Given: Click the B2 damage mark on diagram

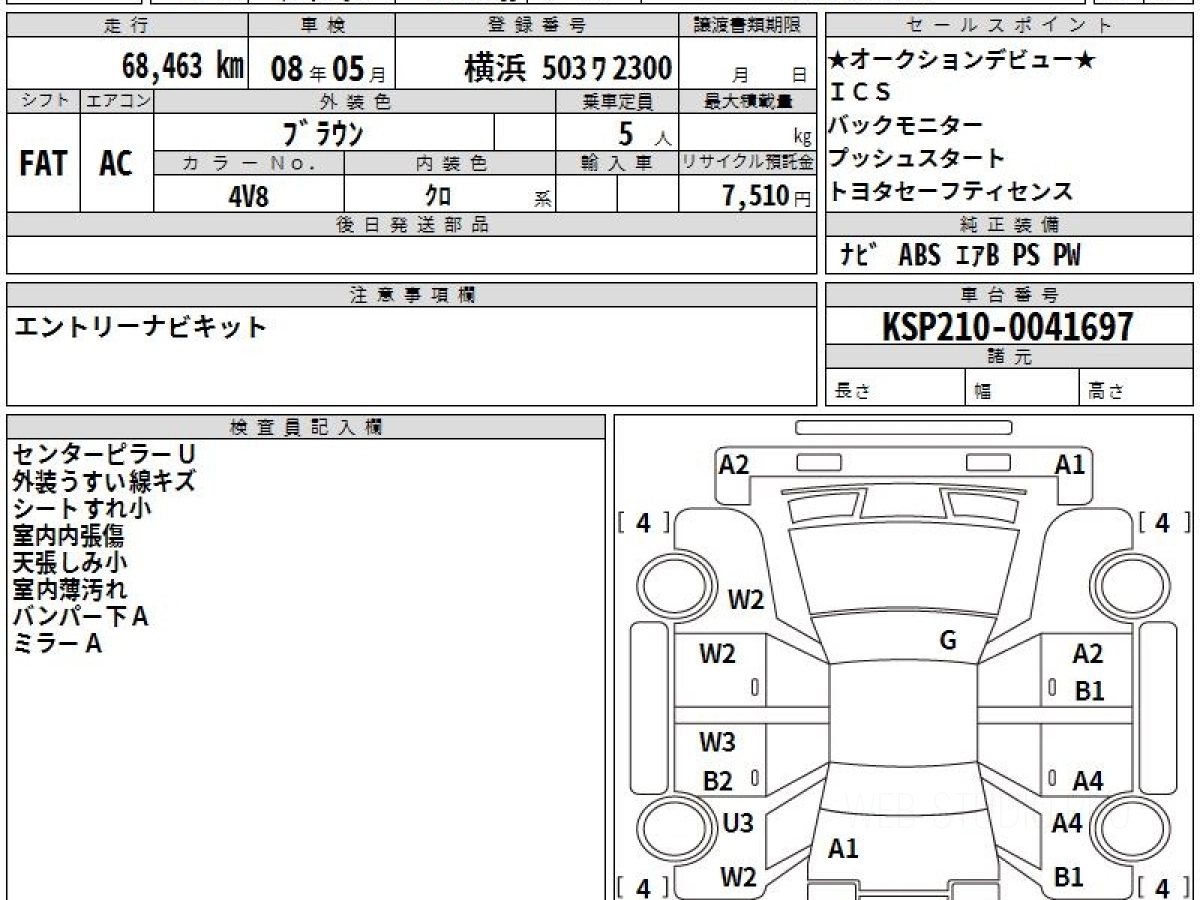Looking at the screenshot, I should click(x=717, y=782).
